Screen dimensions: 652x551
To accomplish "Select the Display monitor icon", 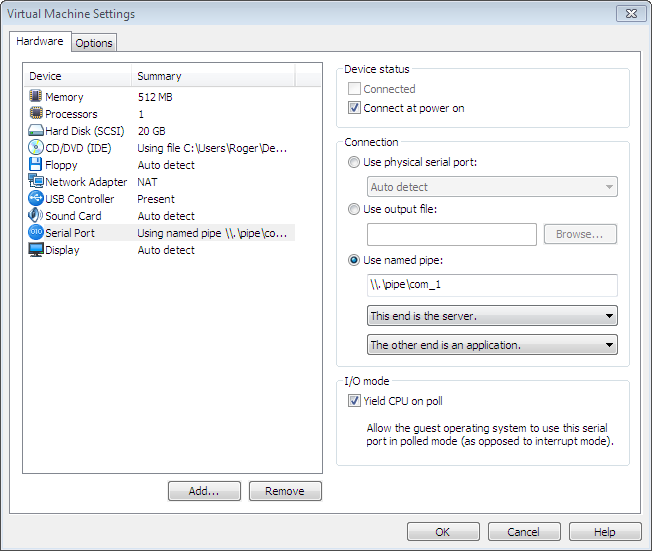I will 36,250.
